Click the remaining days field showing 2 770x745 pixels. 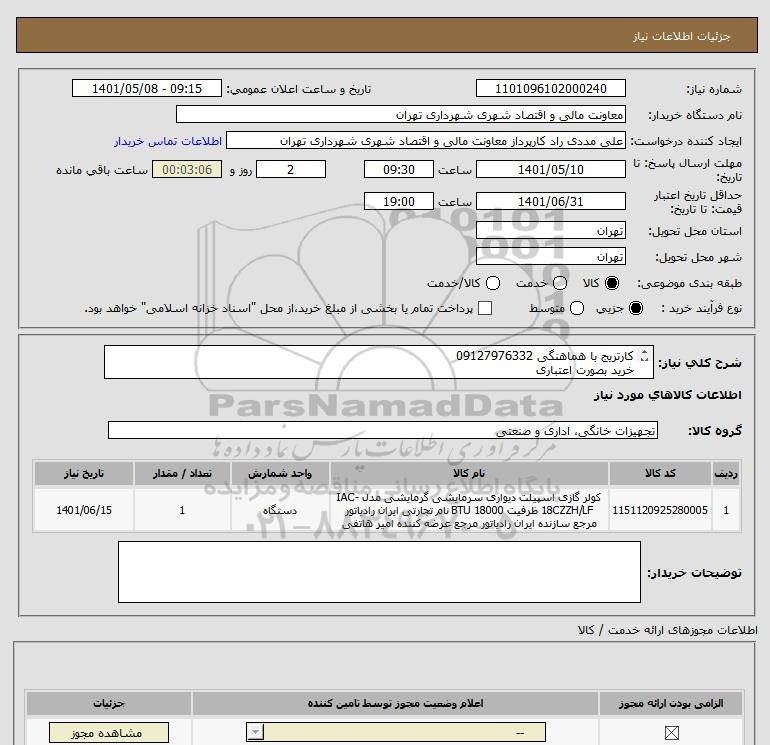coord(291,169)
